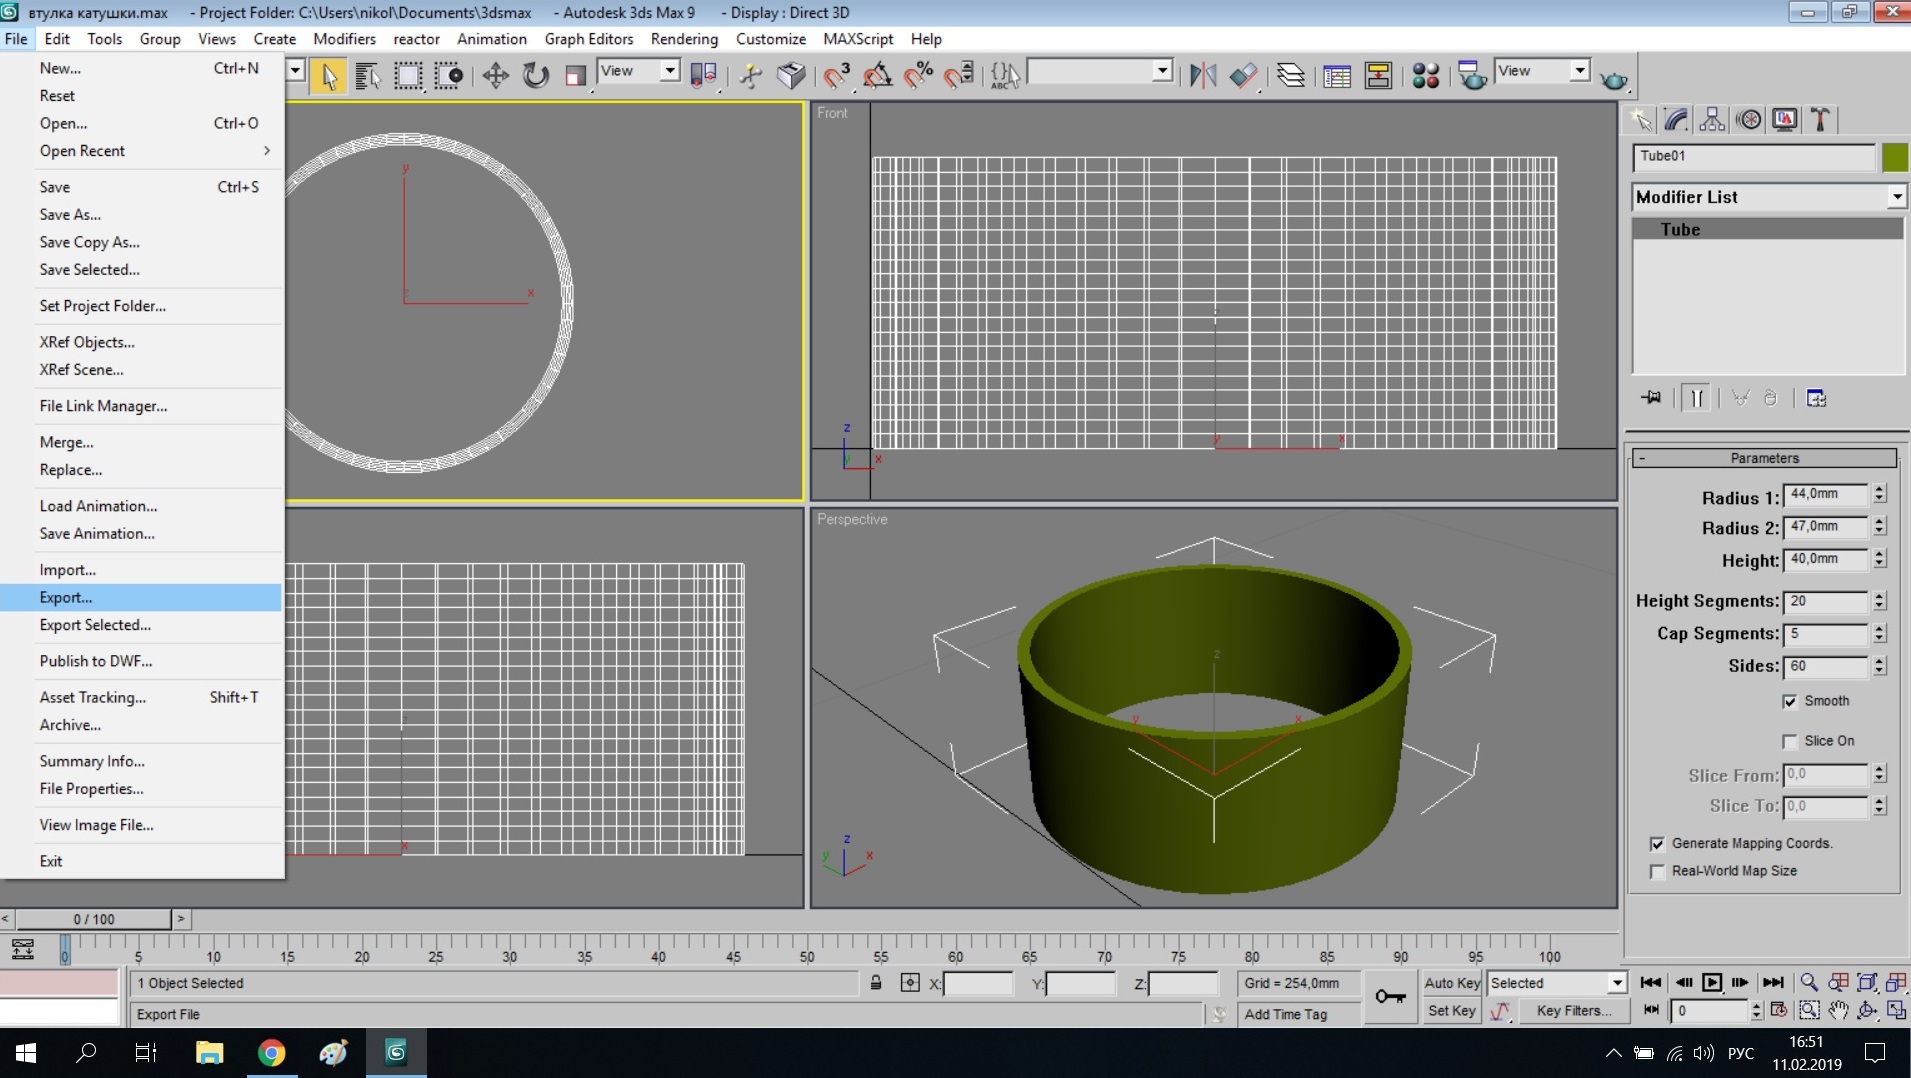
Task: Choose Export... from the File menu
Action: click(x=66, y=597)
